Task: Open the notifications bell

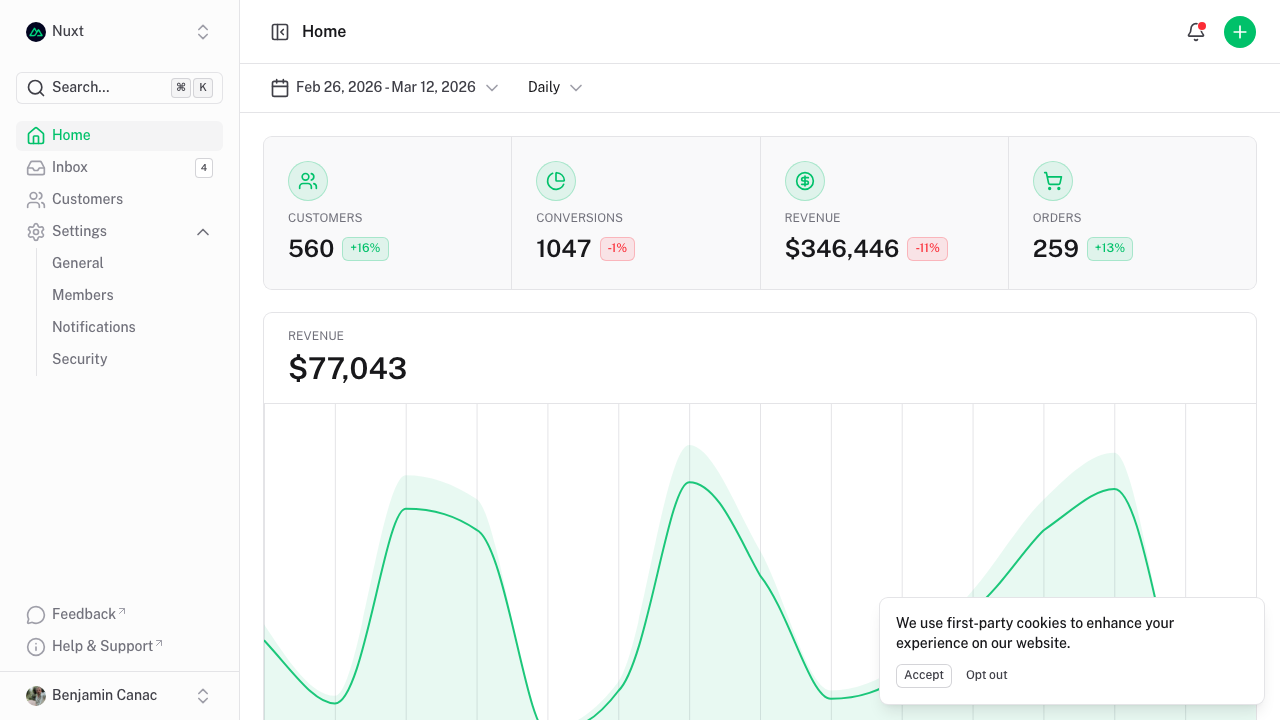Action: pos(1196,31)
